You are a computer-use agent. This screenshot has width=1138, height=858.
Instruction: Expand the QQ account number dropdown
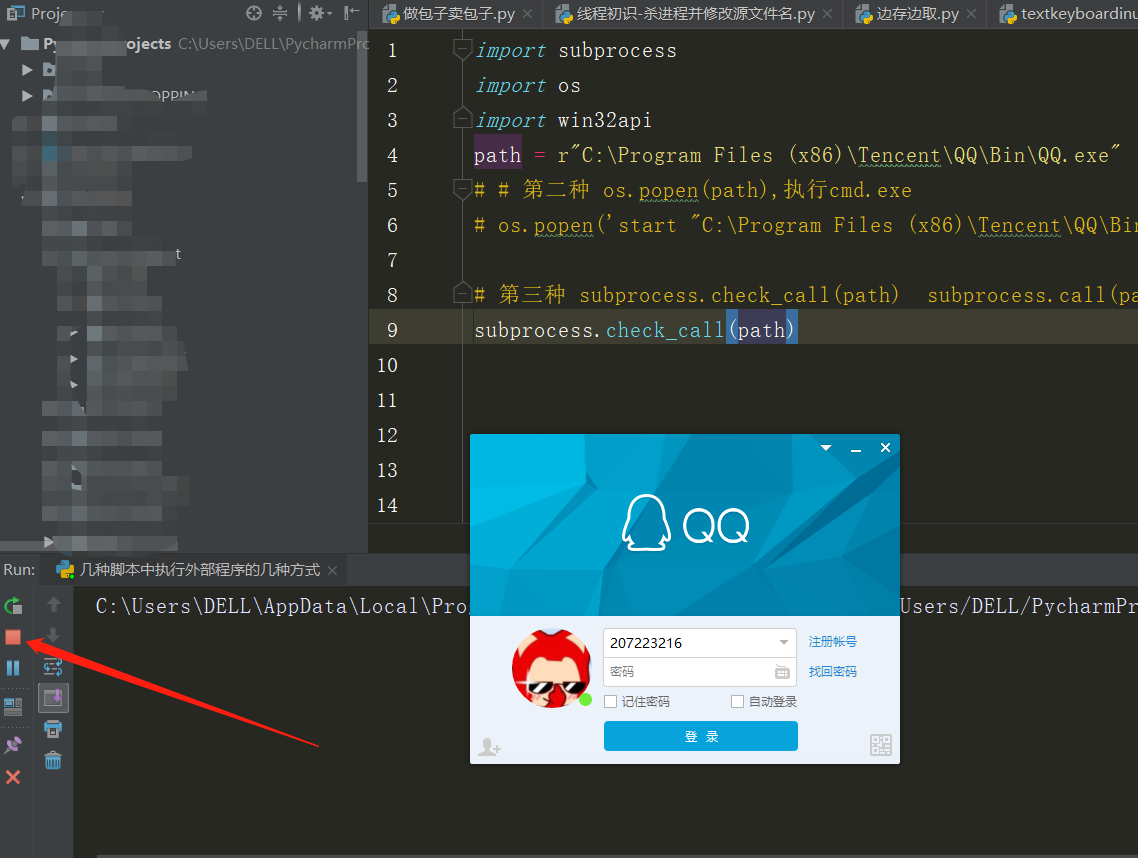(x=784, y=642)
